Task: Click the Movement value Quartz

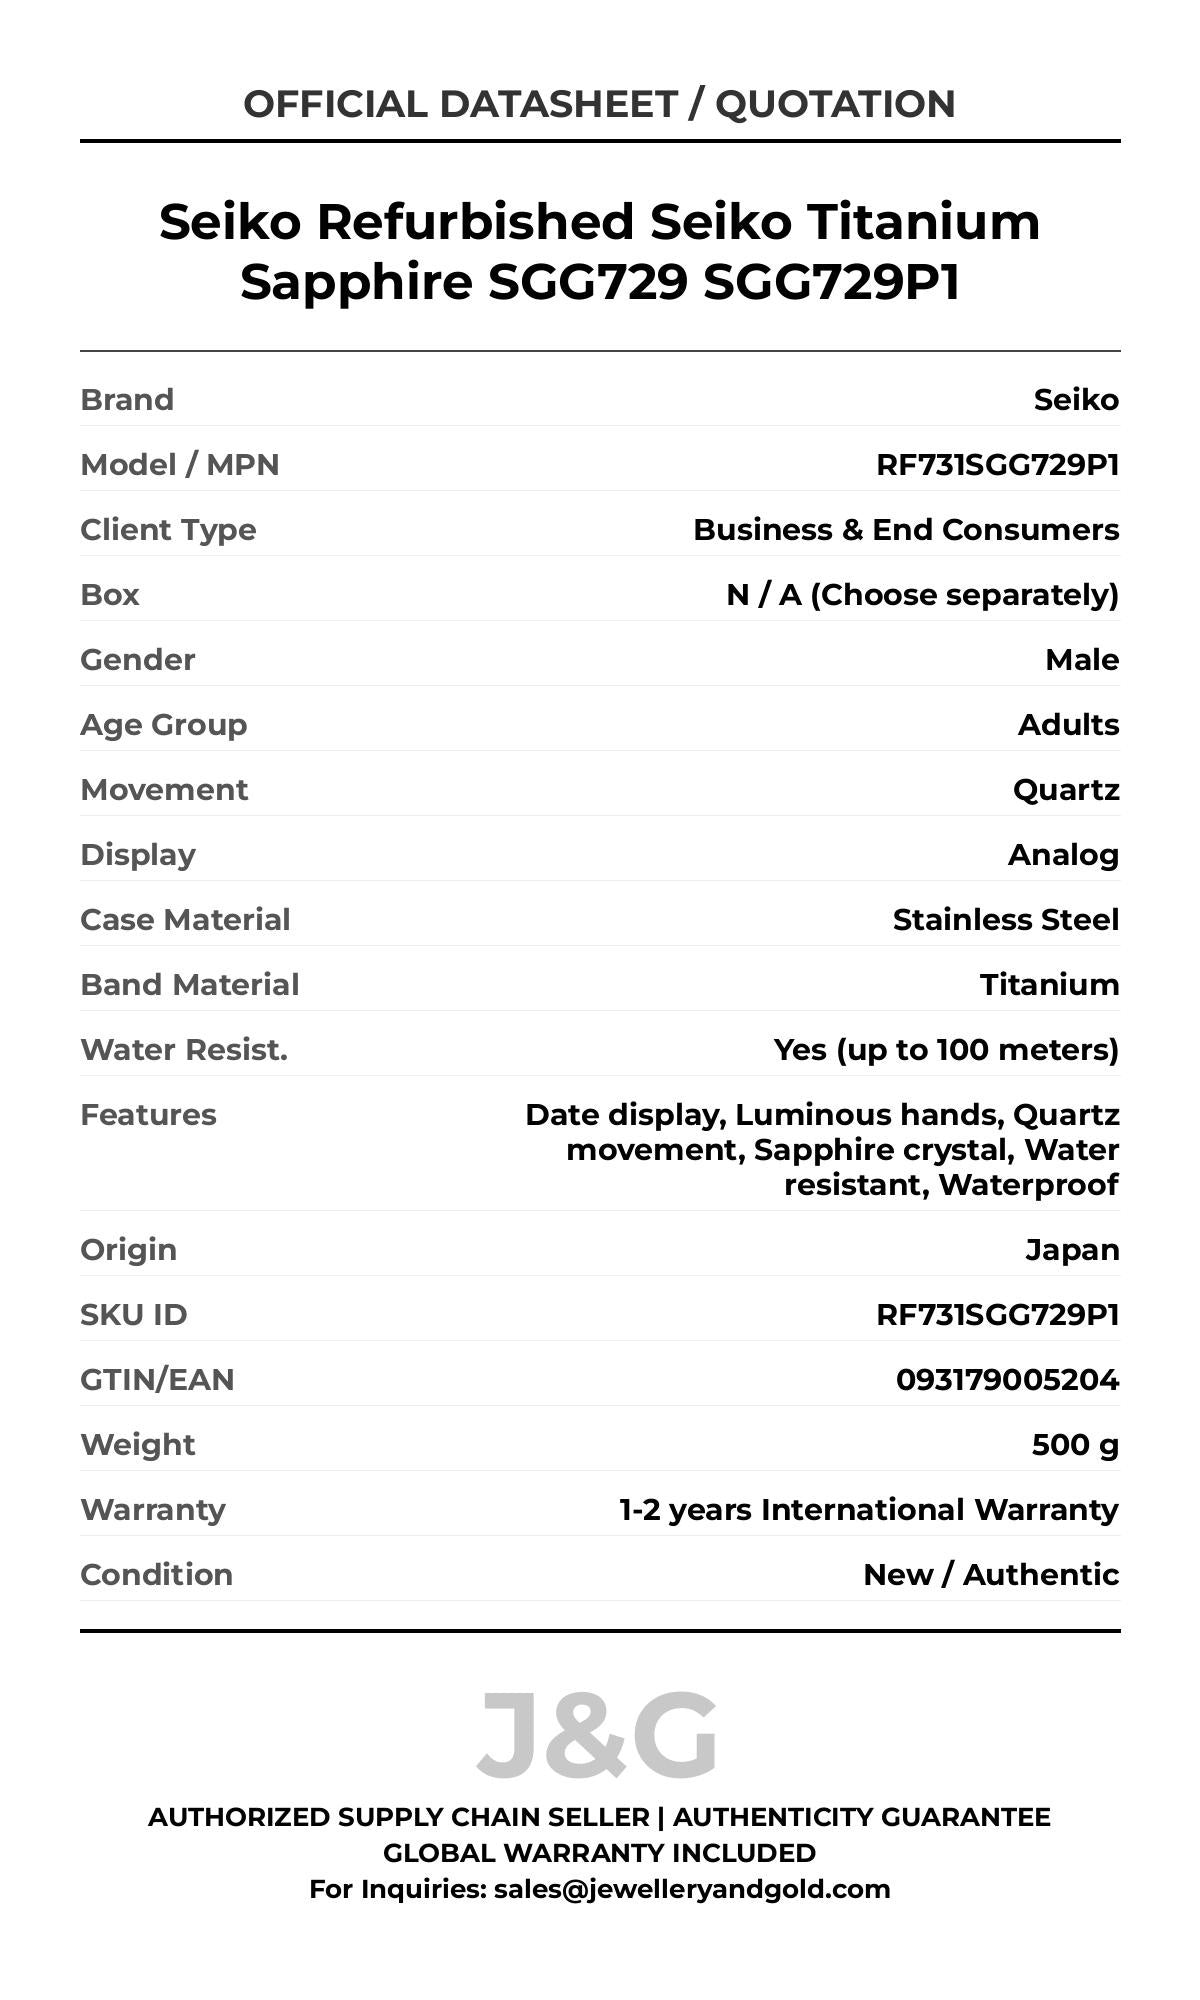Action: click(x=1066, y=790)
